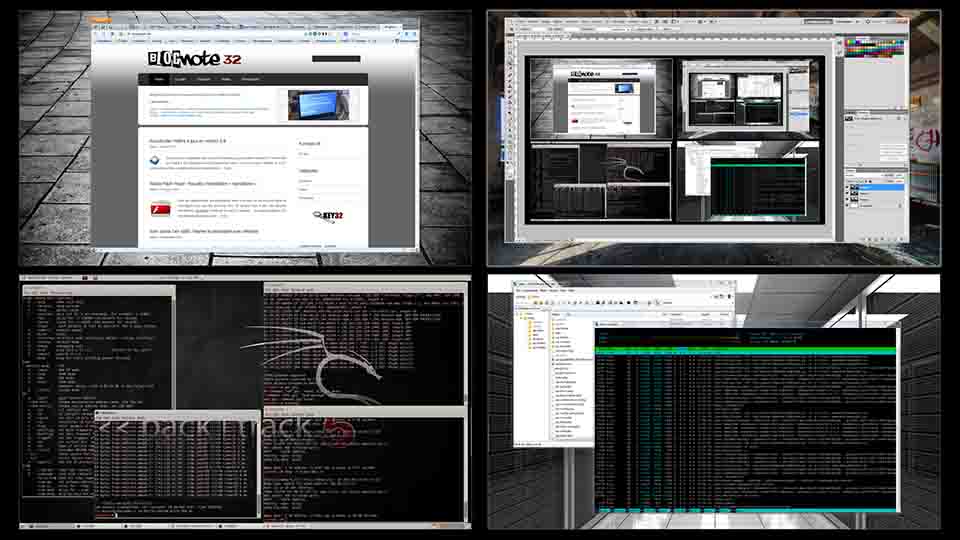Click the dark search field on the blog

(335, 59)
